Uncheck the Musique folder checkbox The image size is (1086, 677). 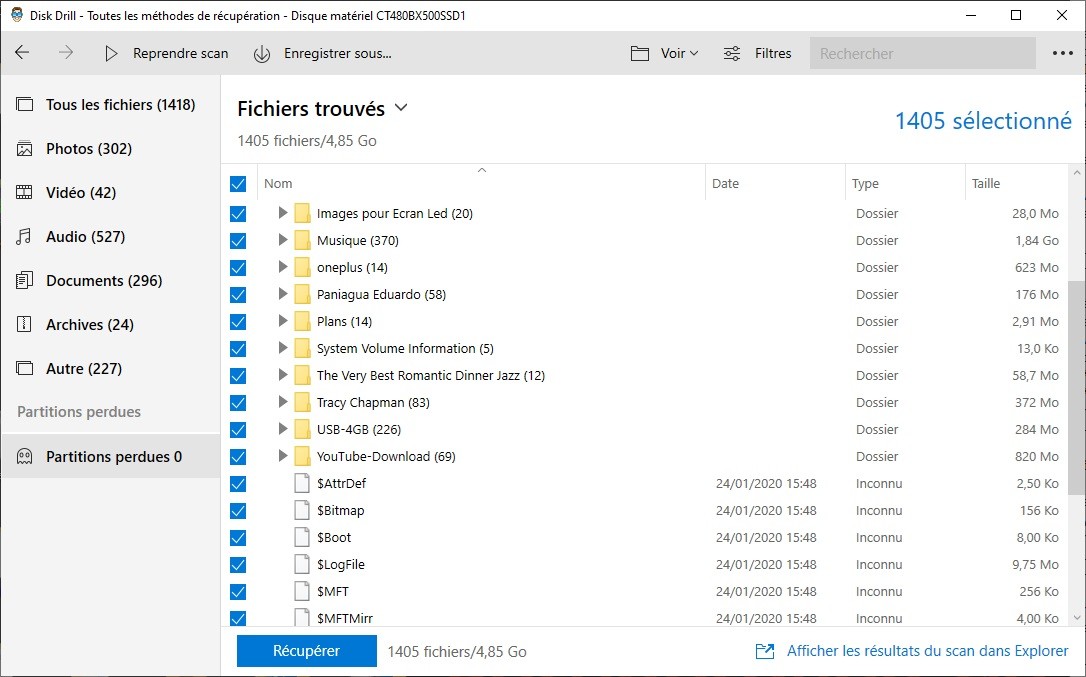coord(238,241)
